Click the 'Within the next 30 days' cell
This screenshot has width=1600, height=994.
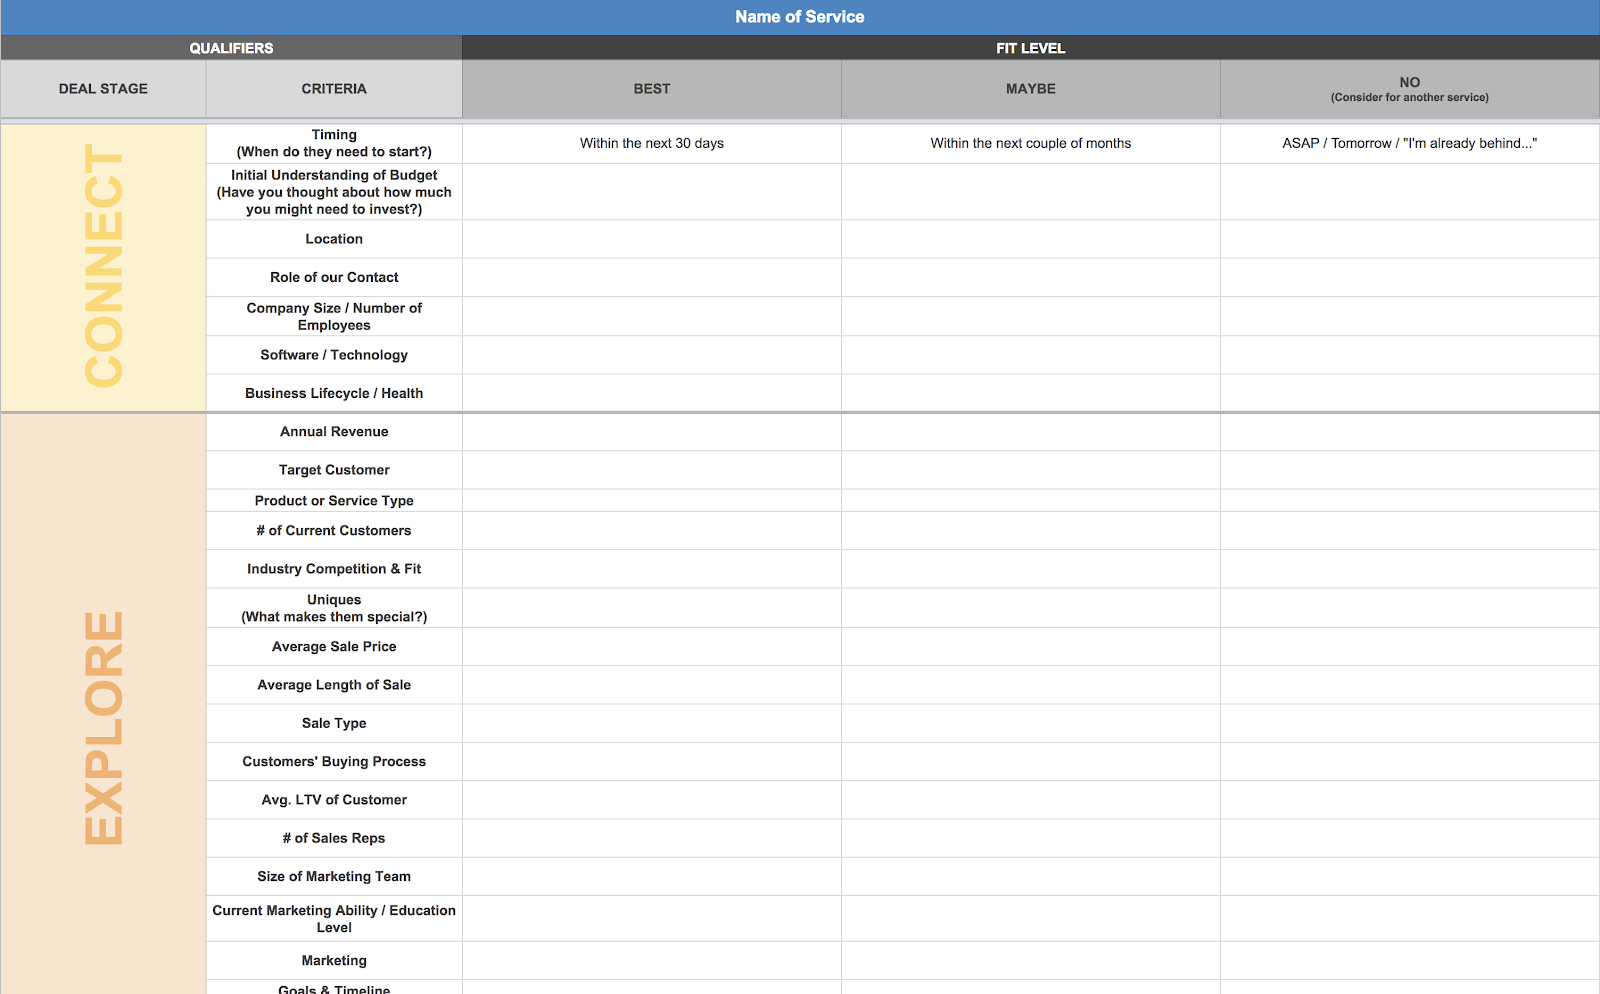(652, 143)
